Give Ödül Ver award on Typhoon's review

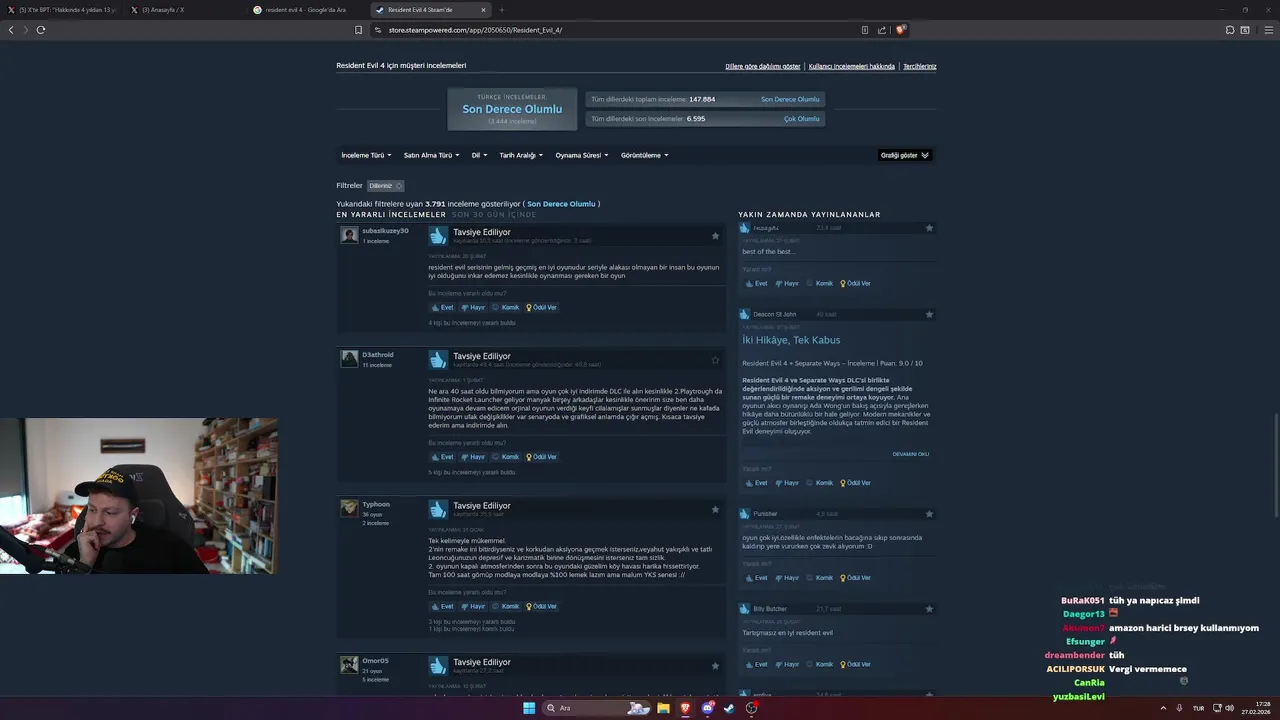tap(541, 607)
